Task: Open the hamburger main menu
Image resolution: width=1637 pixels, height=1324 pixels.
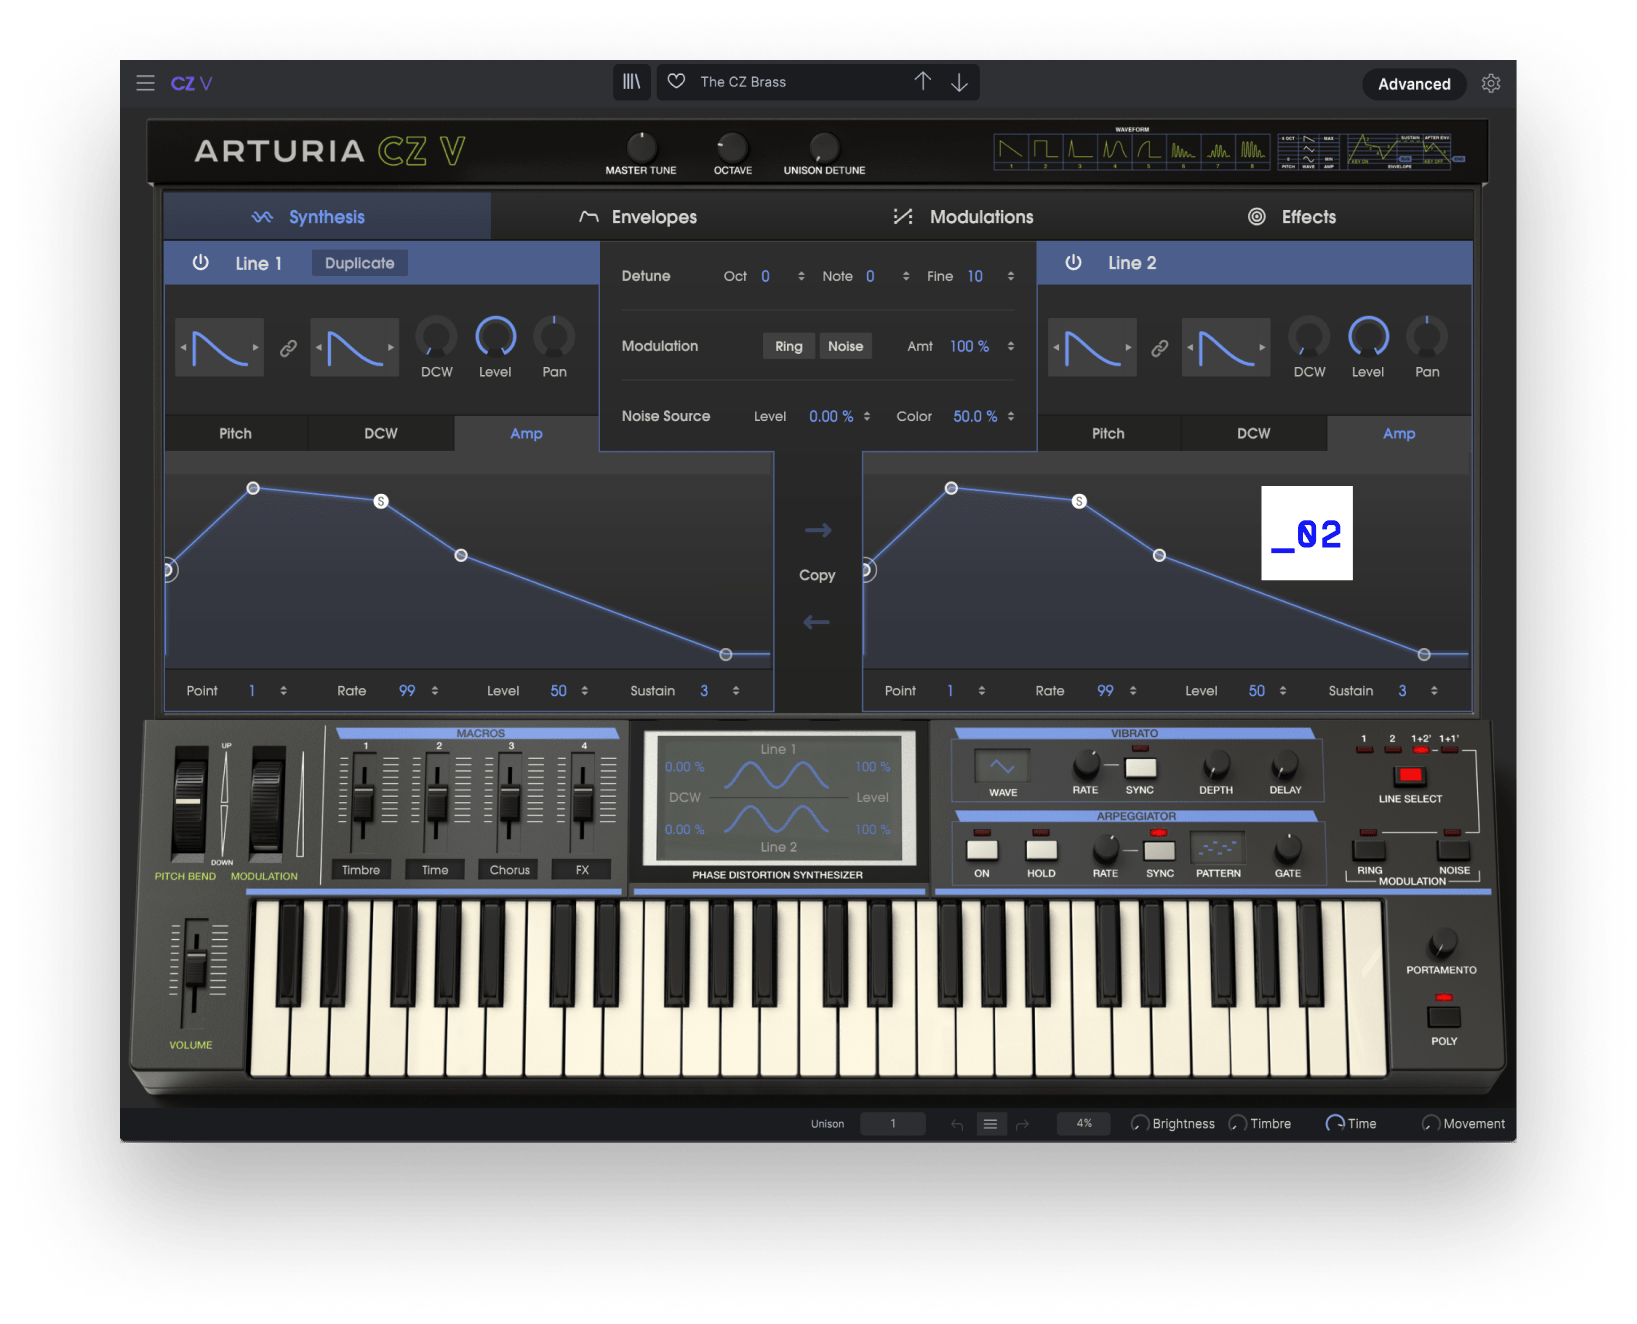Action: 145,83
